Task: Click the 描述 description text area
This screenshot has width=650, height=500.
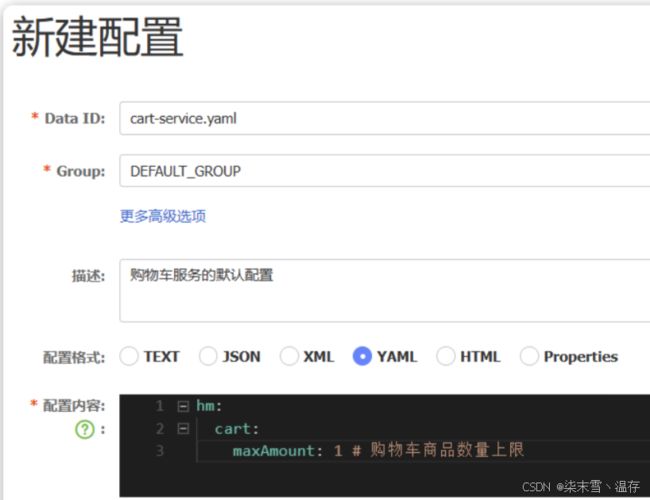Action: pyautogui.click(x=385, y=291)
